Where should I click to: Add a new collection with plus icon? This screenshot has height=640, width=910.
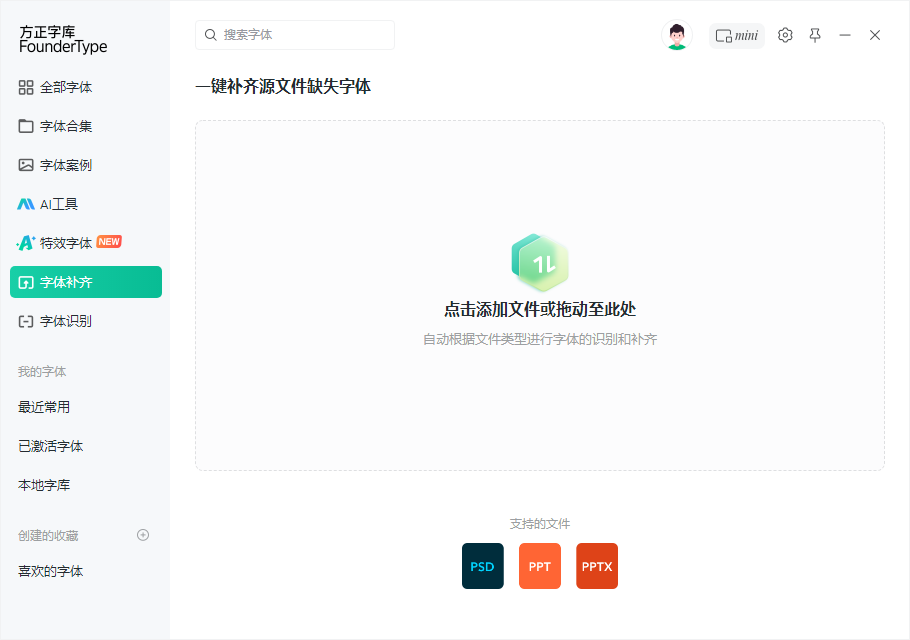point(143,535)
